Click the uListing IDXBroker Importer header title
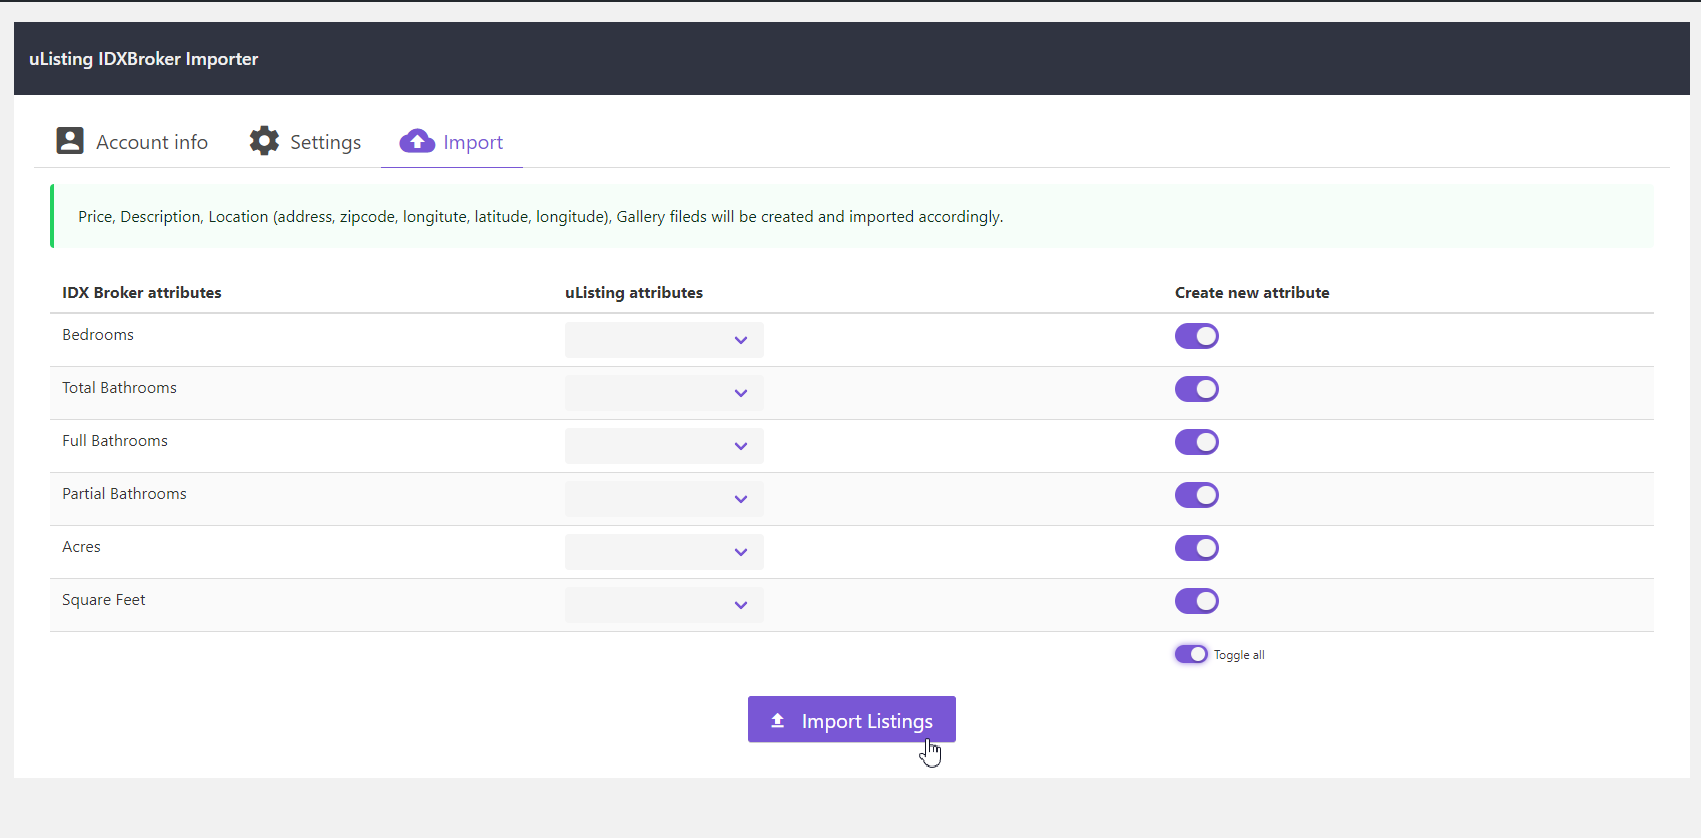 coord(143,59)
